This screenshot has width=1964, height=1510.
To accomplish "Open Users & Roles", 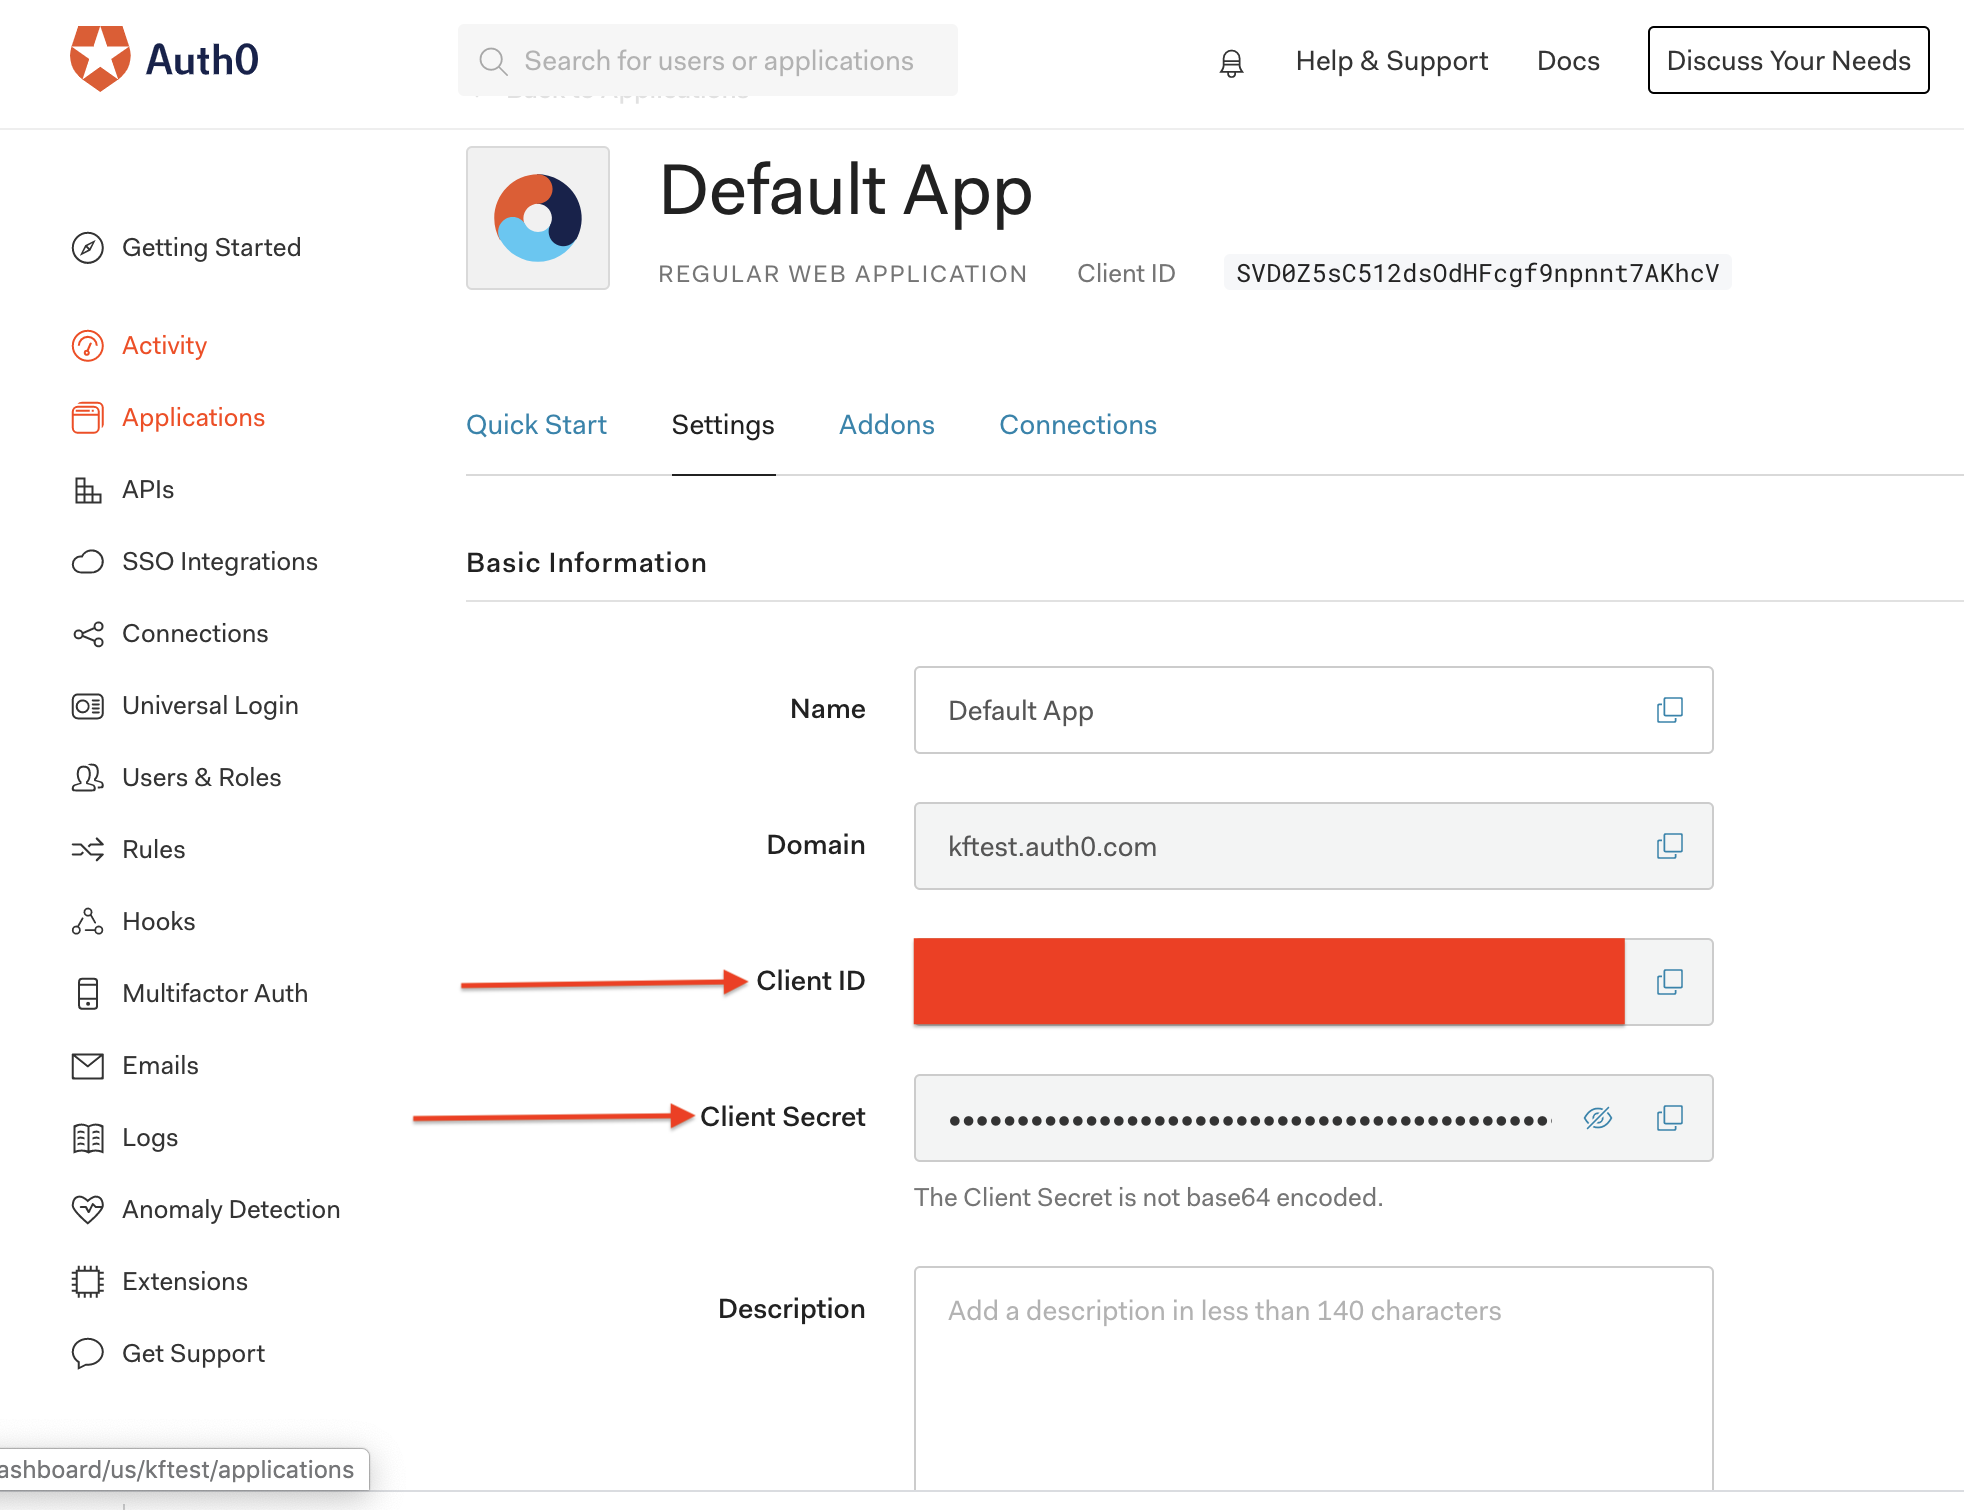I will pos(201,777).
